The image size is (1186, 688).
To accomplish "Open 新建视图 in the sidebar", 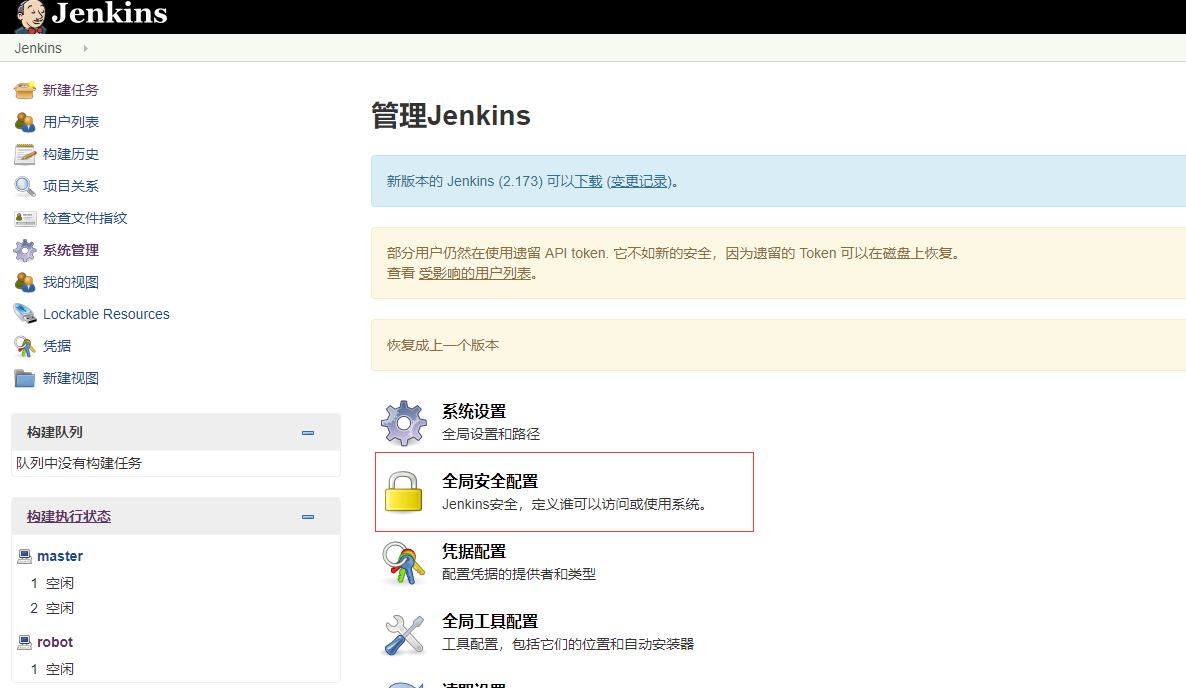I will tap(70, 378).
